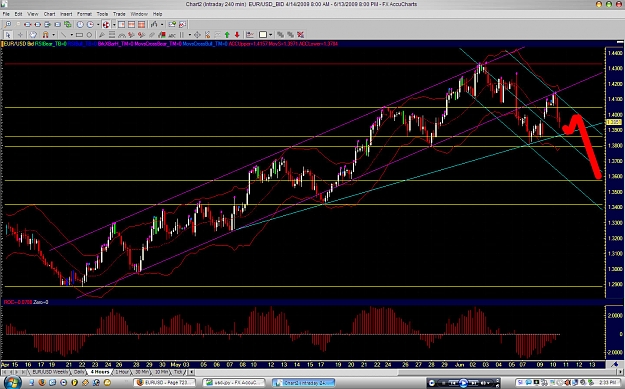This screenshot has width=625, height=389.
Task: Select the crosshair cursor tool
Action: 20,35
